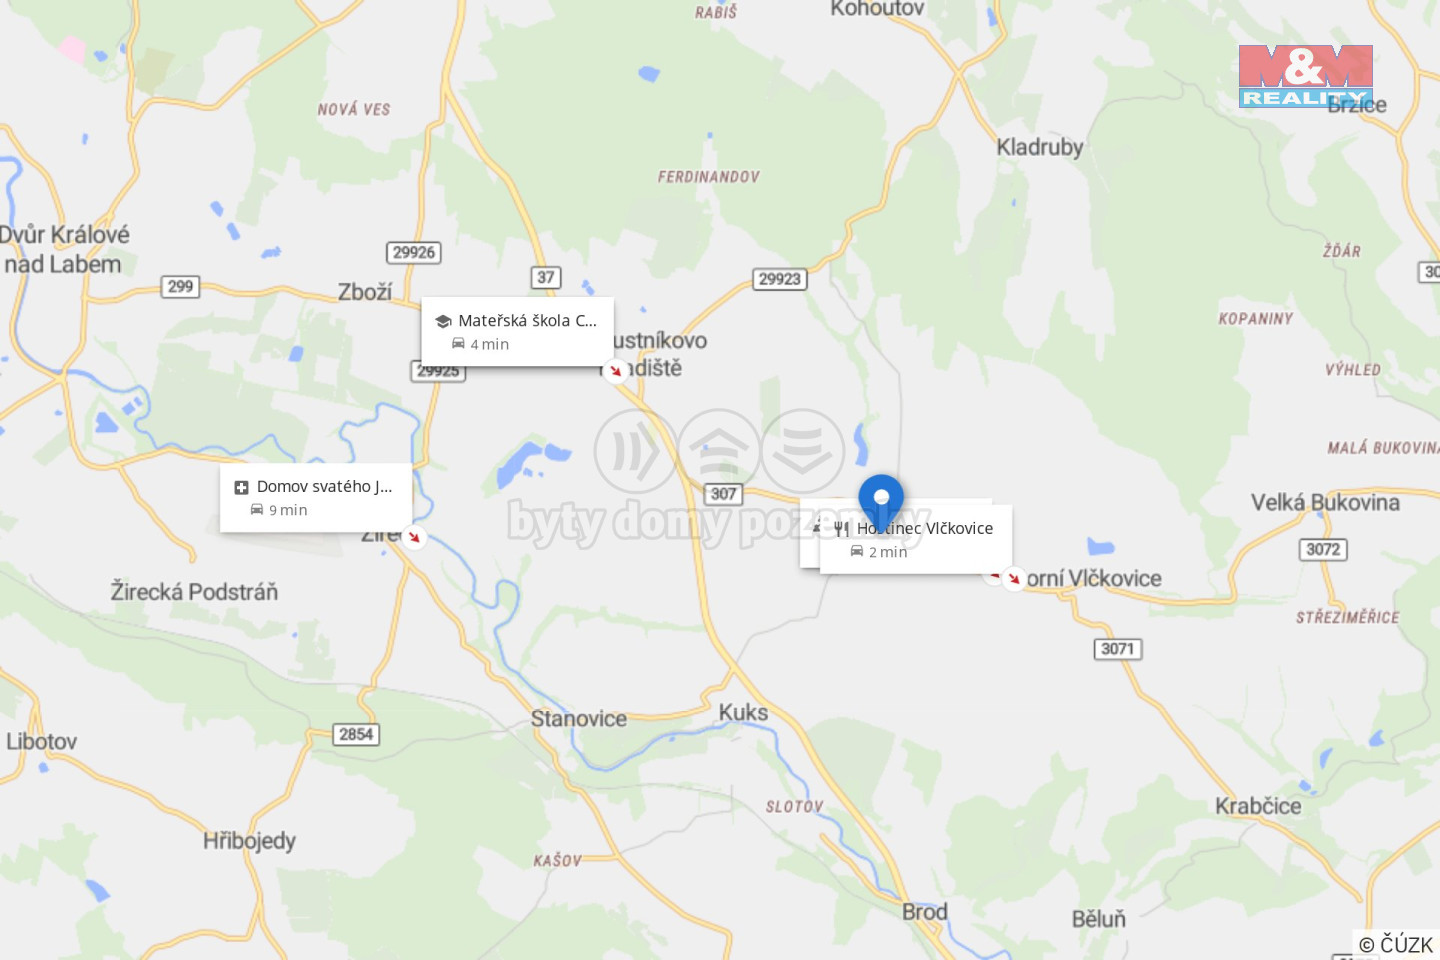Click the red arrow marker at Horní Vlčkovice
1440x960 pixels.
pos(1014,578)
